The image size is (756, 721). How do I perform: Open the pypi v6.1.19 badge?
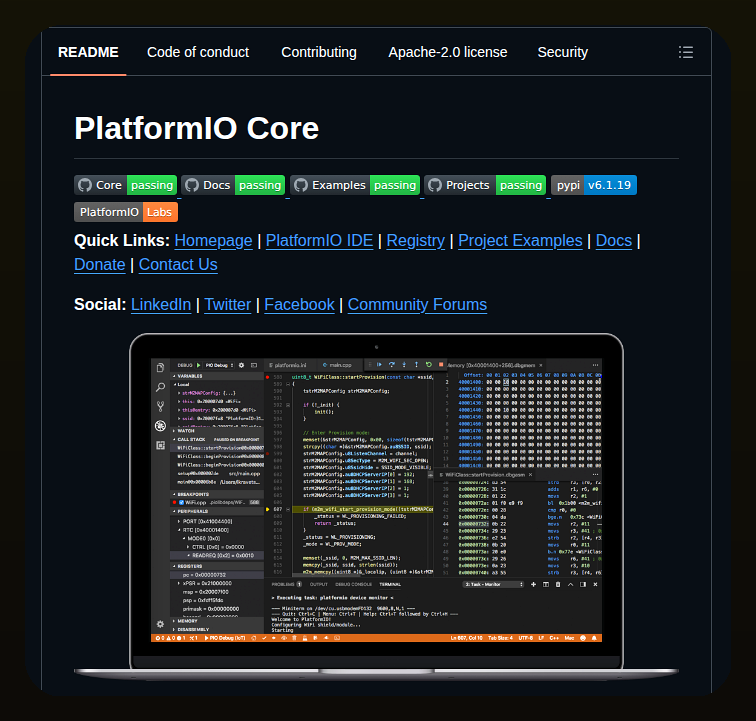594,185
